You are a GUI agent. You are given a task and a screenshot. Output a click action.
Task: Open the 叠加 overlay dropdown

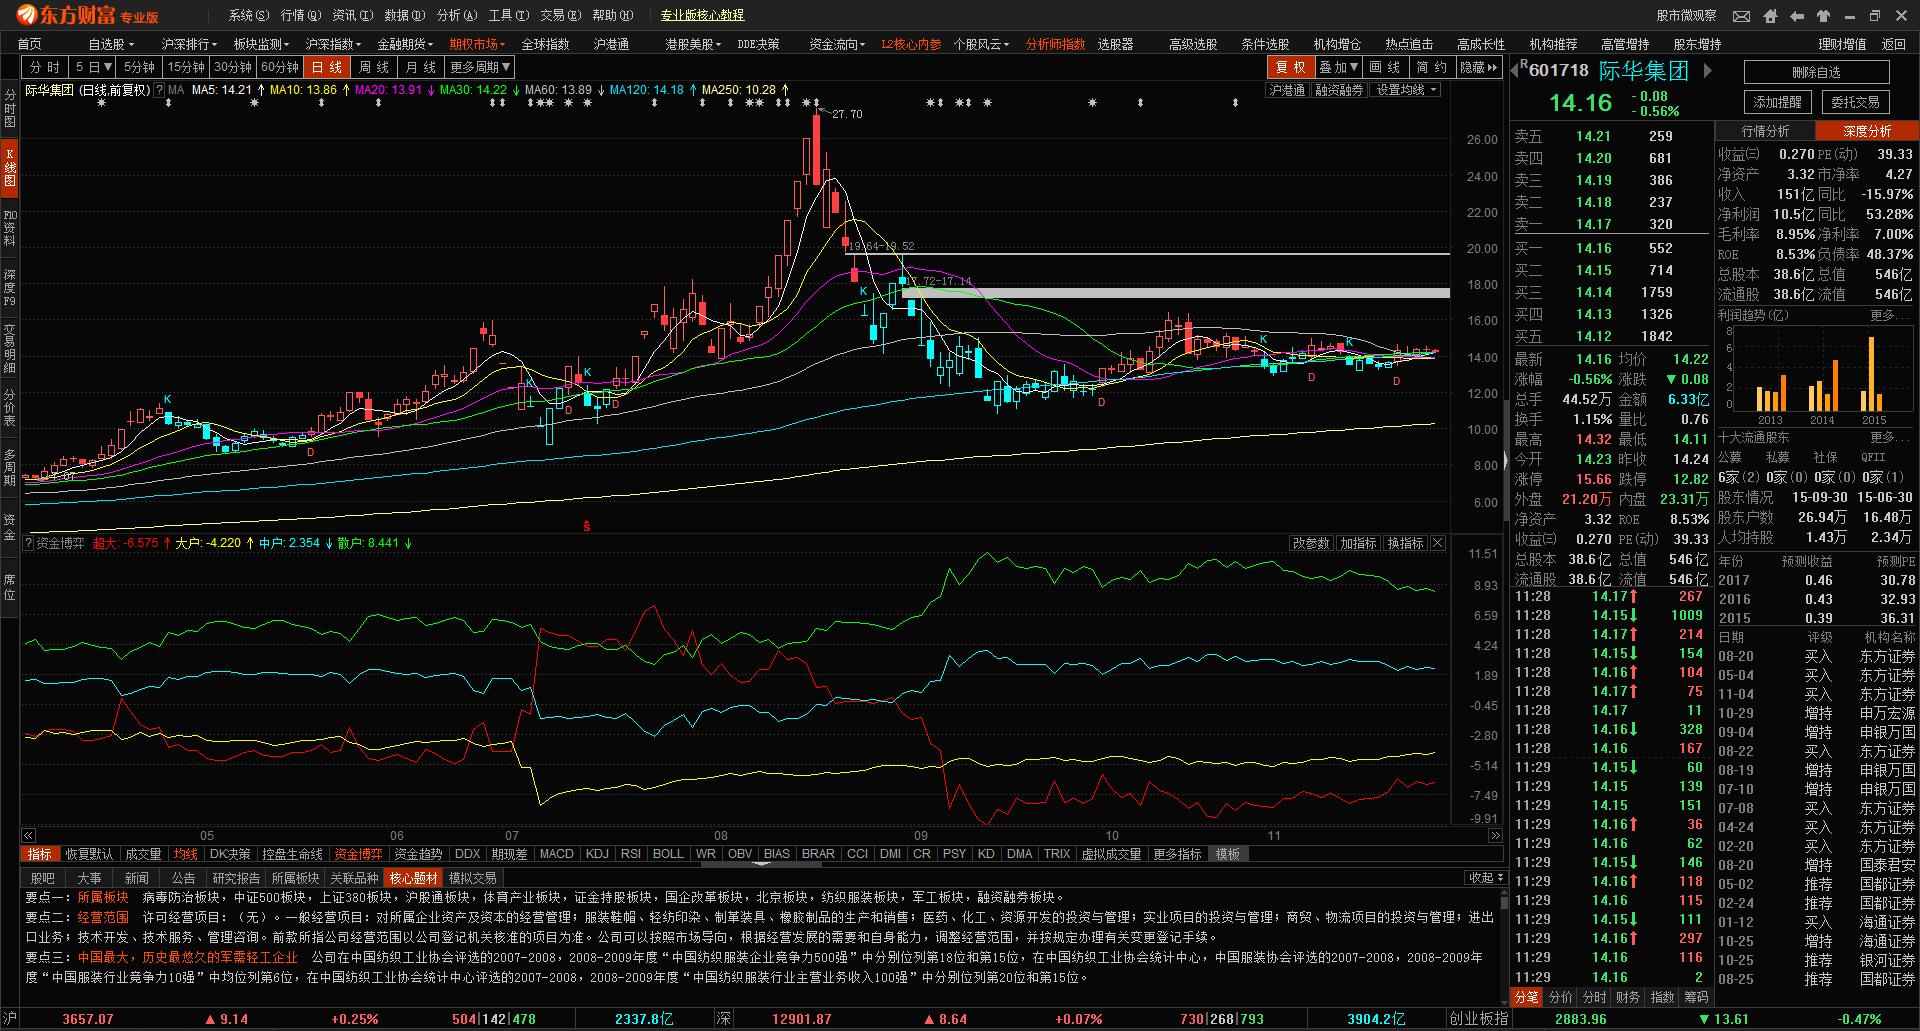tap(1338, 67)
